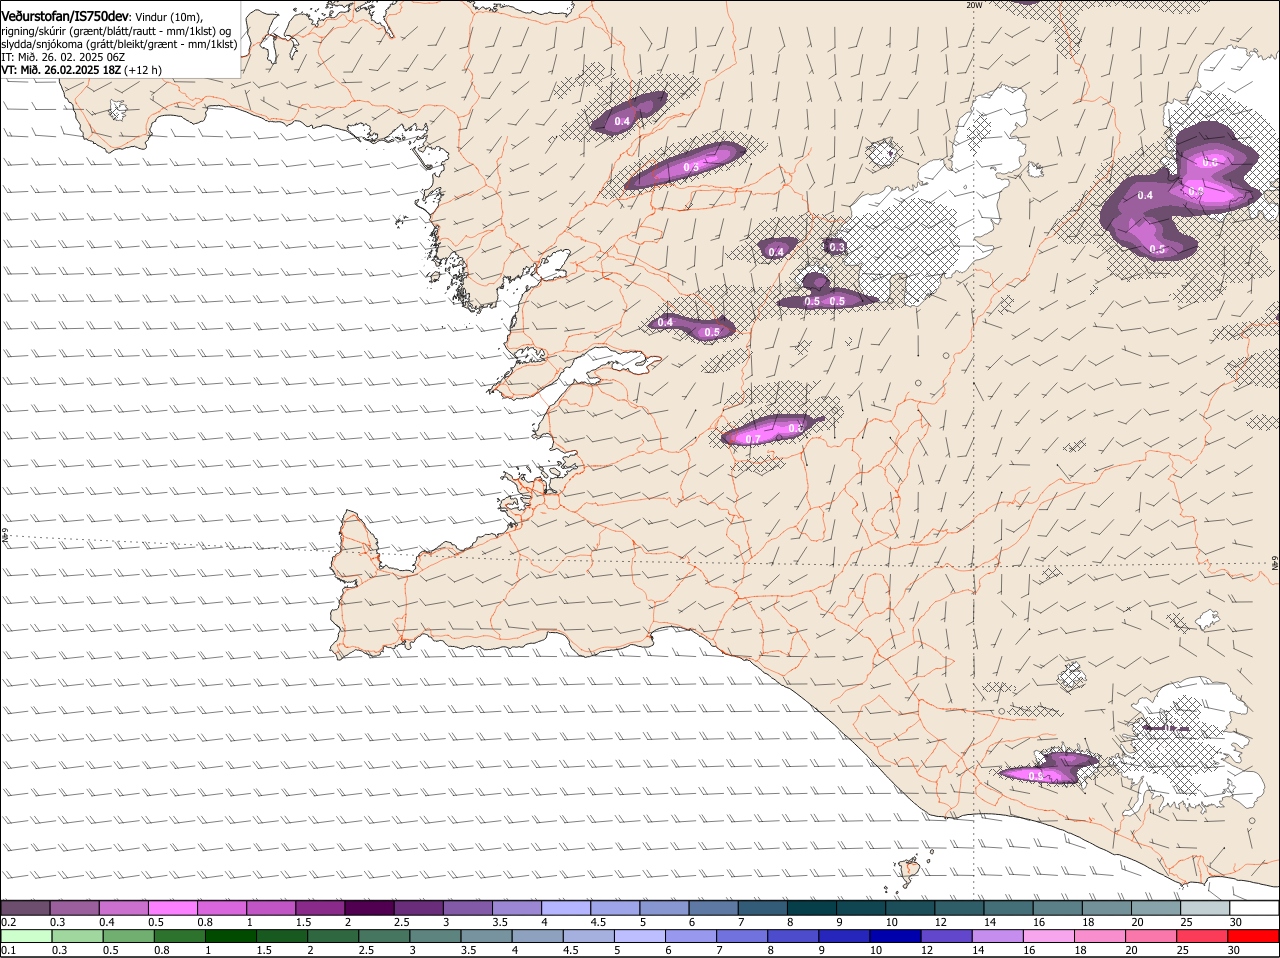Viewport: 1280px width, 958px height.
Task: Select the darkest purple upper legend swatch at 2
Action: point(370,907)
